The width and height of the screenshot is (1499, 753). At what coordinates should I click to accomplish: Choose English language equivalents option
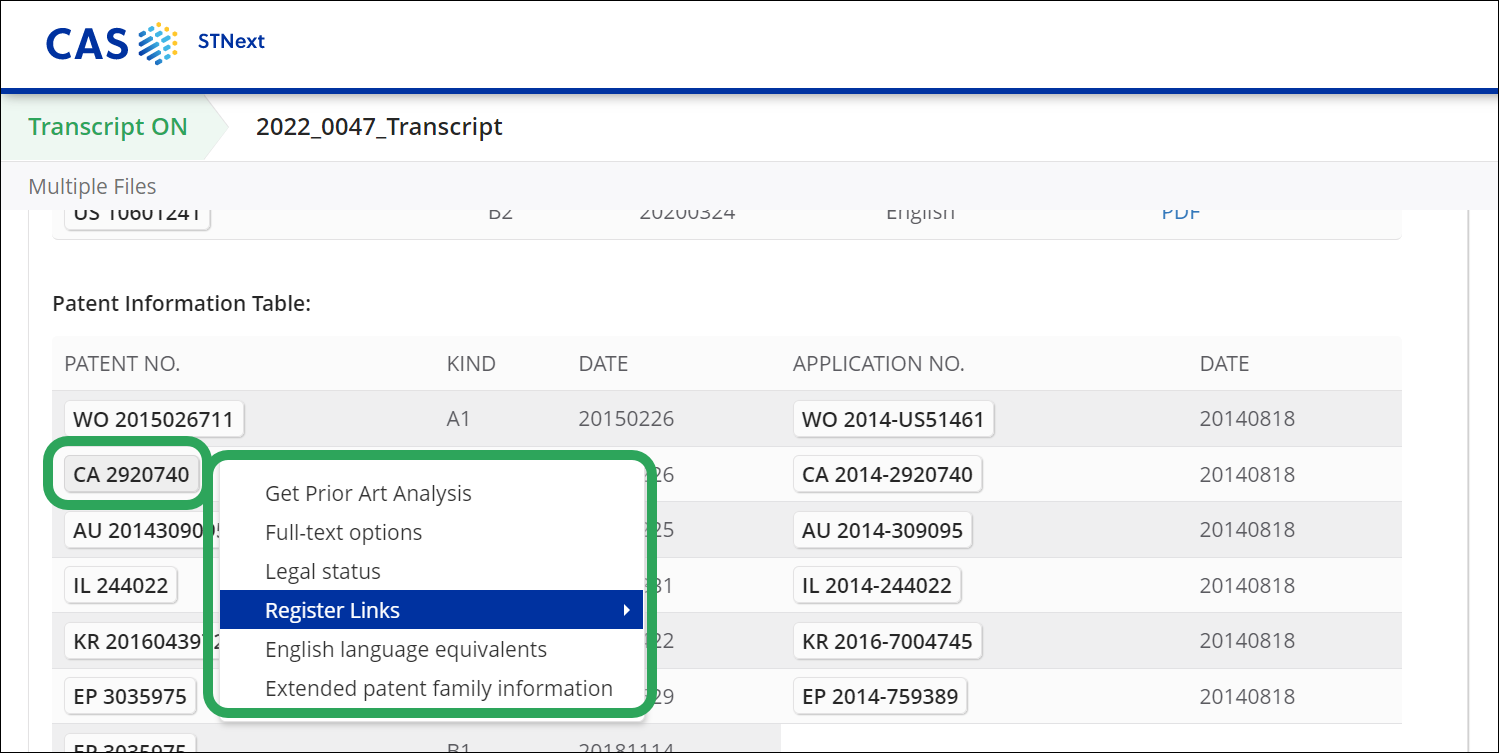(x=405, y=649)
